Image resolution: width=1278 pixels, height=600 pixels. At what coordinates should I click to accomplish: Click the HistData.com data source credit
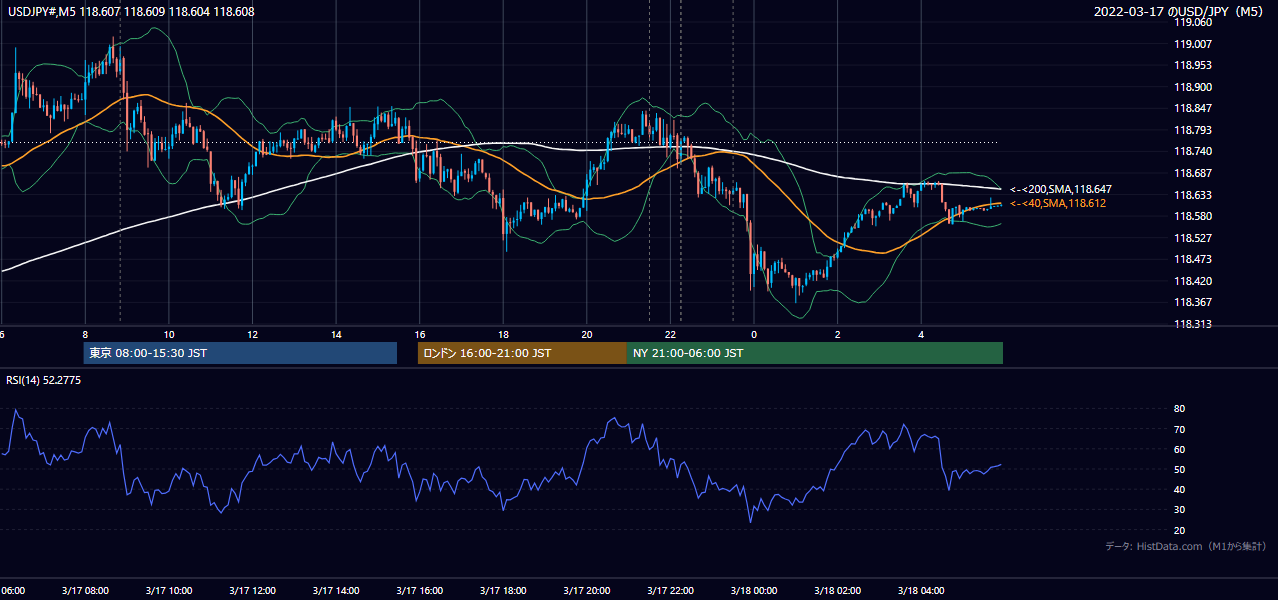pyautogui.click(x=1186, y=546)
